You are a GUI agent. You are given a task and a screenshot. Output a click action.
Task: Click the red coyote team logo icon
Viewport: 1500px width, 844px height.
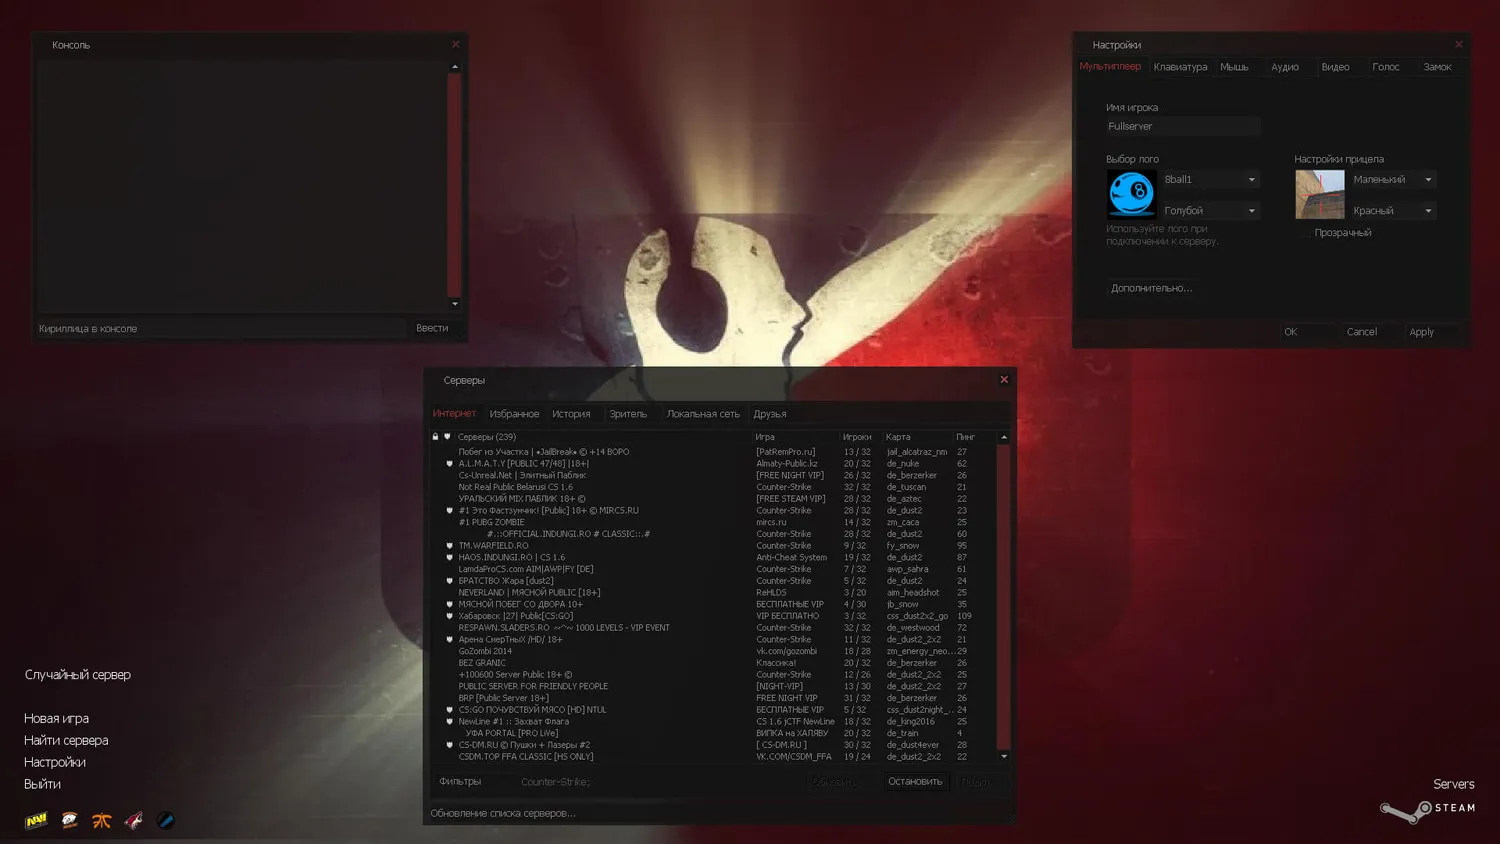pyautogui.click(x=133, y=820)
